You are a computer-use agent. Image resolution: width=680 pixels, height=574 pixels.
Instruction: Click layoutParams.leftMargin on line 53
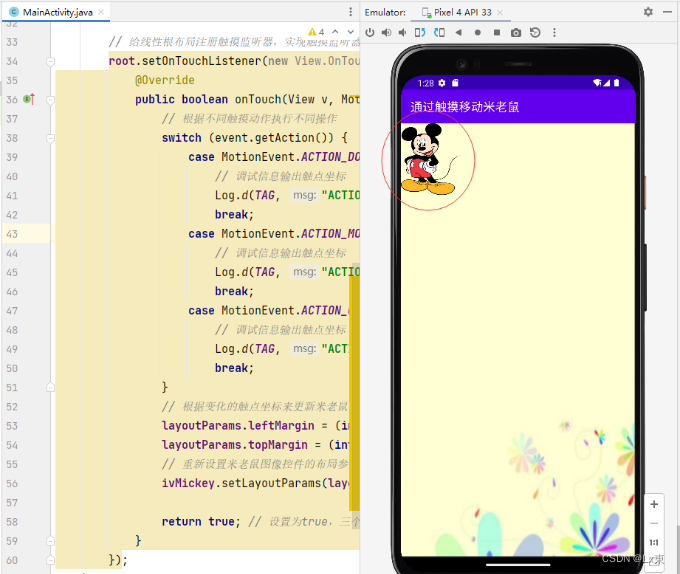click(238, 426)
